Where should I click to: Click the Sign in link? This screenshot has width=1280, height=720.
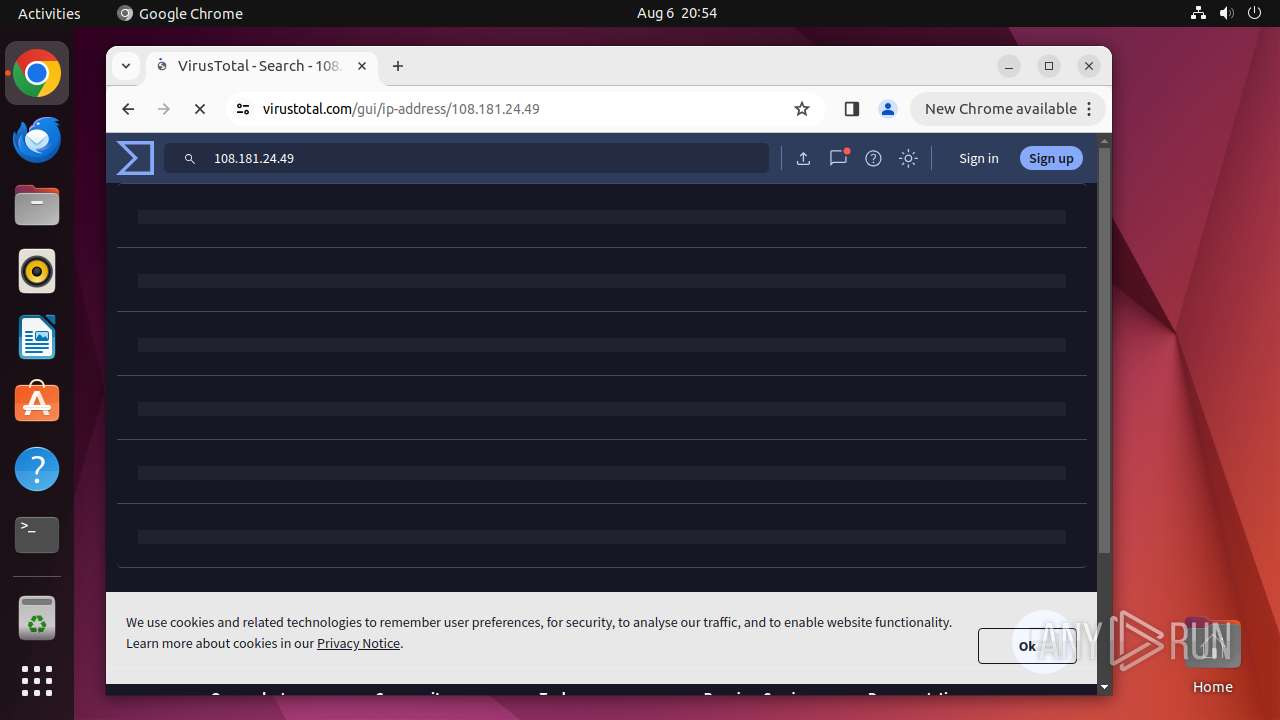click(x=978, y=158)
